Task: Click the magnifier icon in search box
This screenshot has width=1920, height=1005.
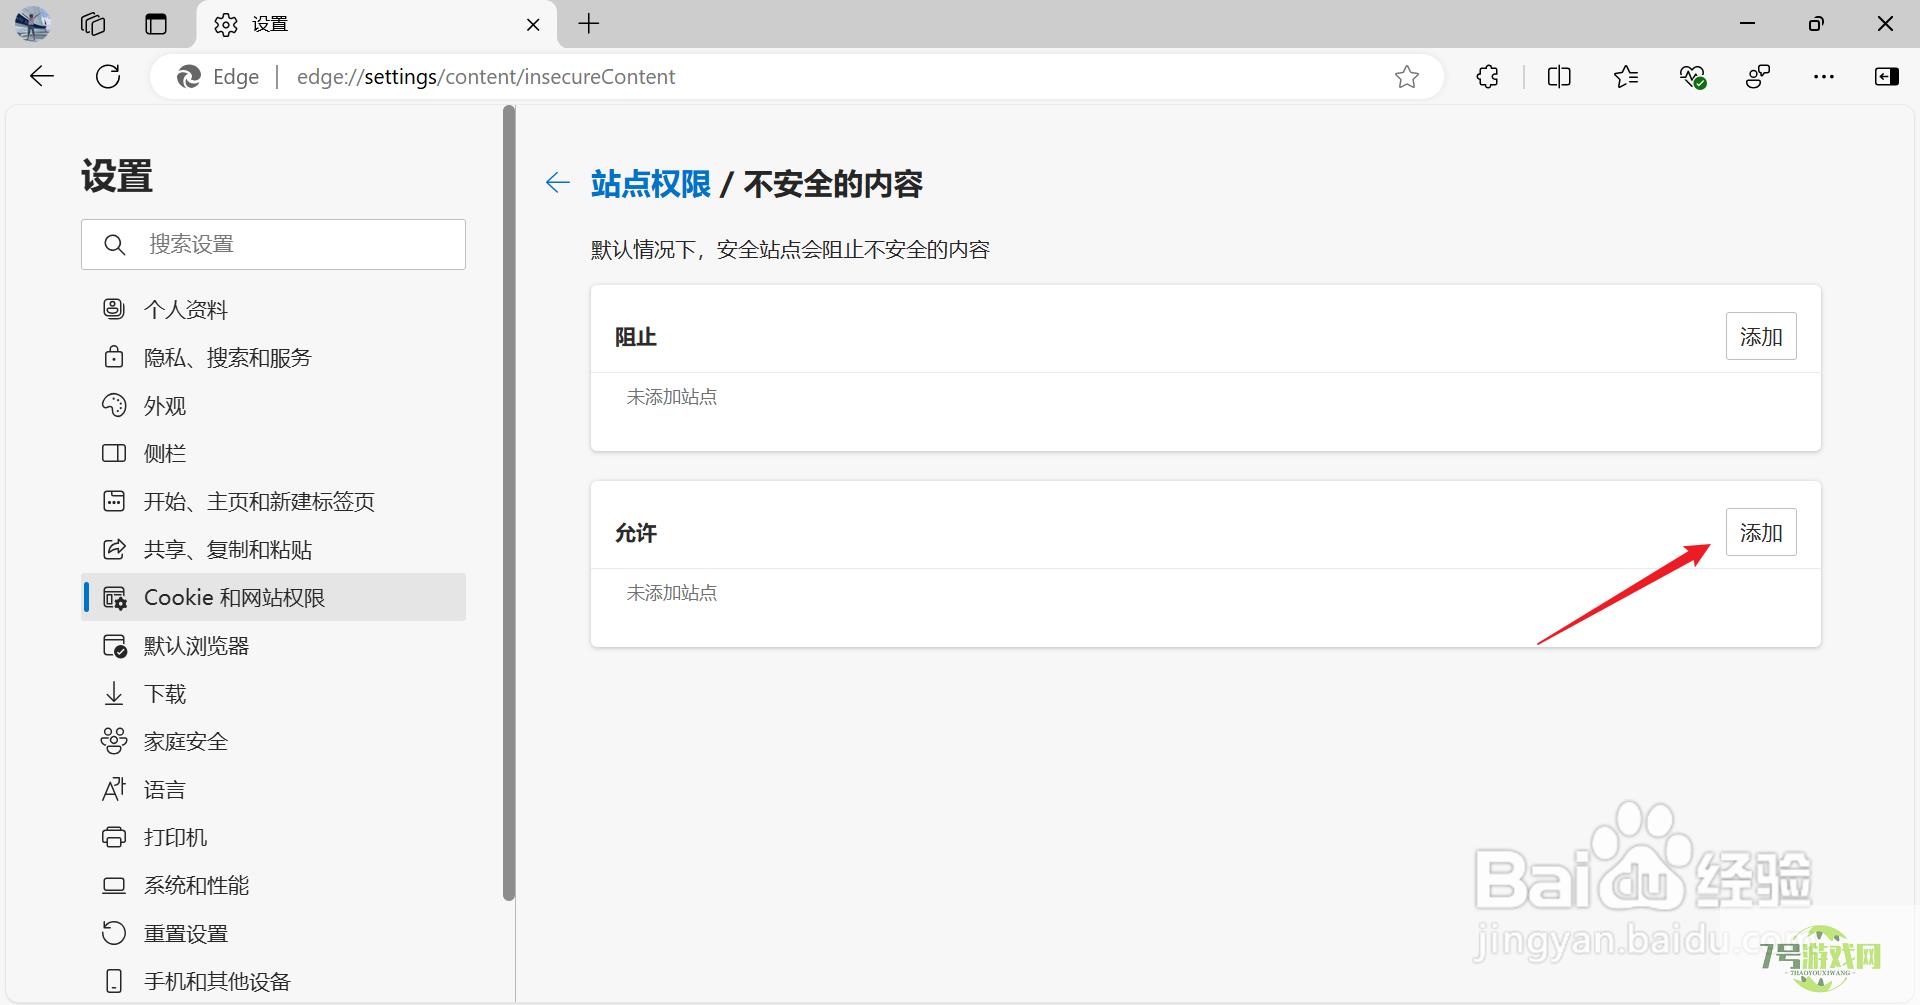Action: [x=115, y=244]
